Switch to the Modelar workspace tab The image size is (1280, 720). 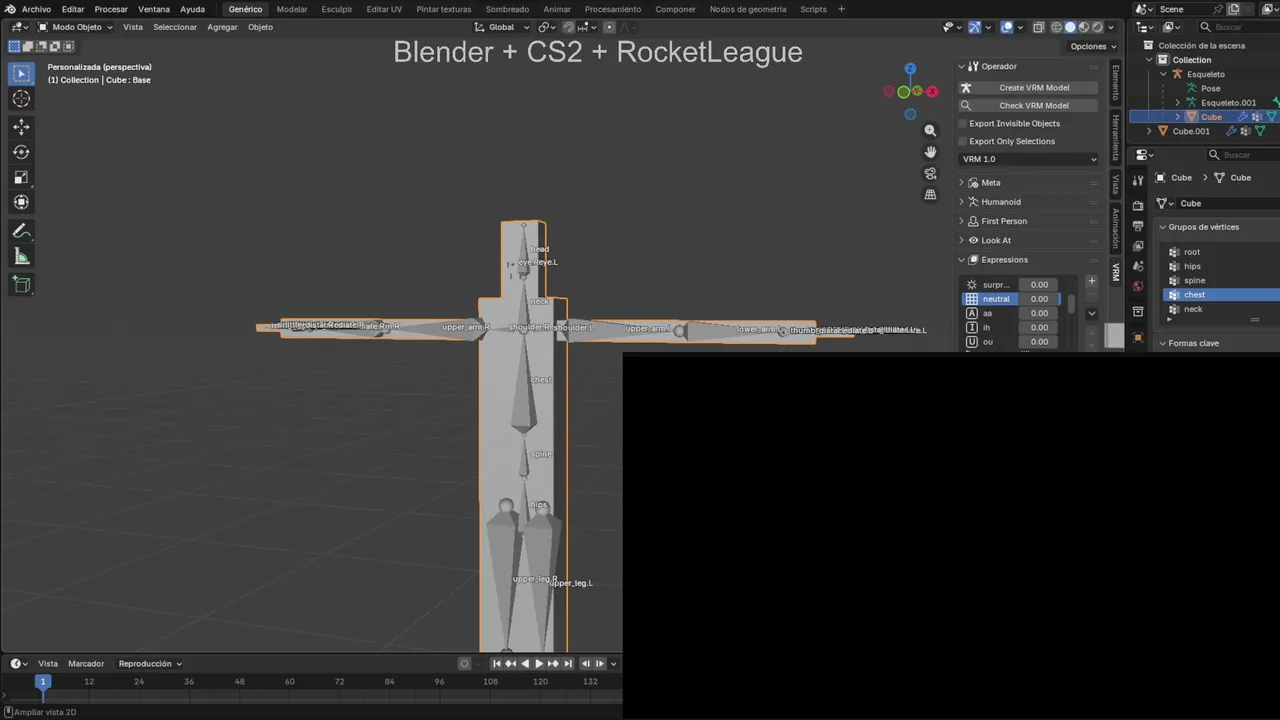292,9
